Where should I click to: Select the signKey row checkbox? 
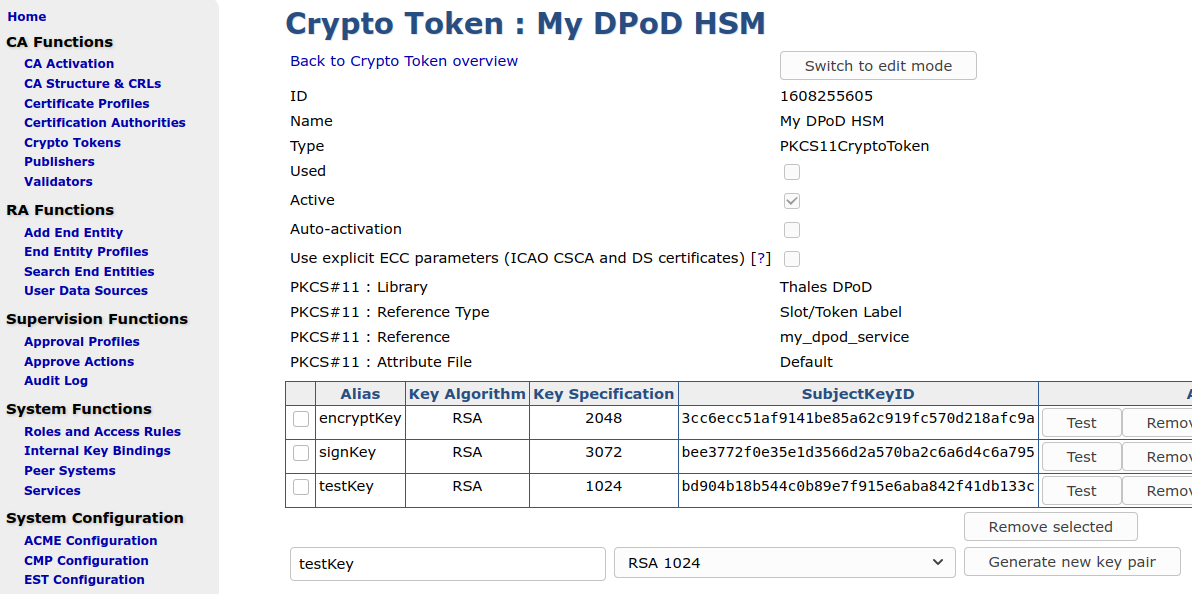coord(301,454)
